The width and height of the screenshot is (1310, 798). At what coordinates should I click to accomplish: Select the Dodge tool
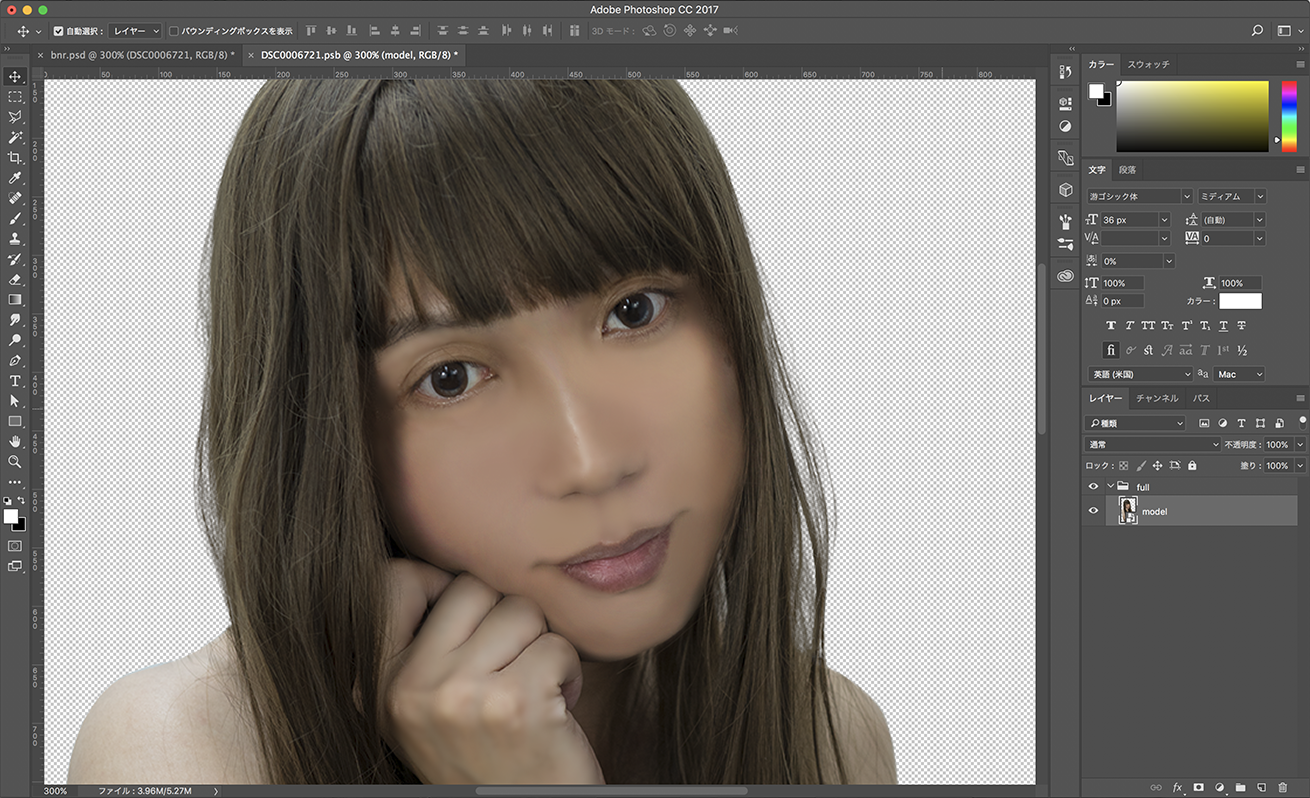point(15,340)
